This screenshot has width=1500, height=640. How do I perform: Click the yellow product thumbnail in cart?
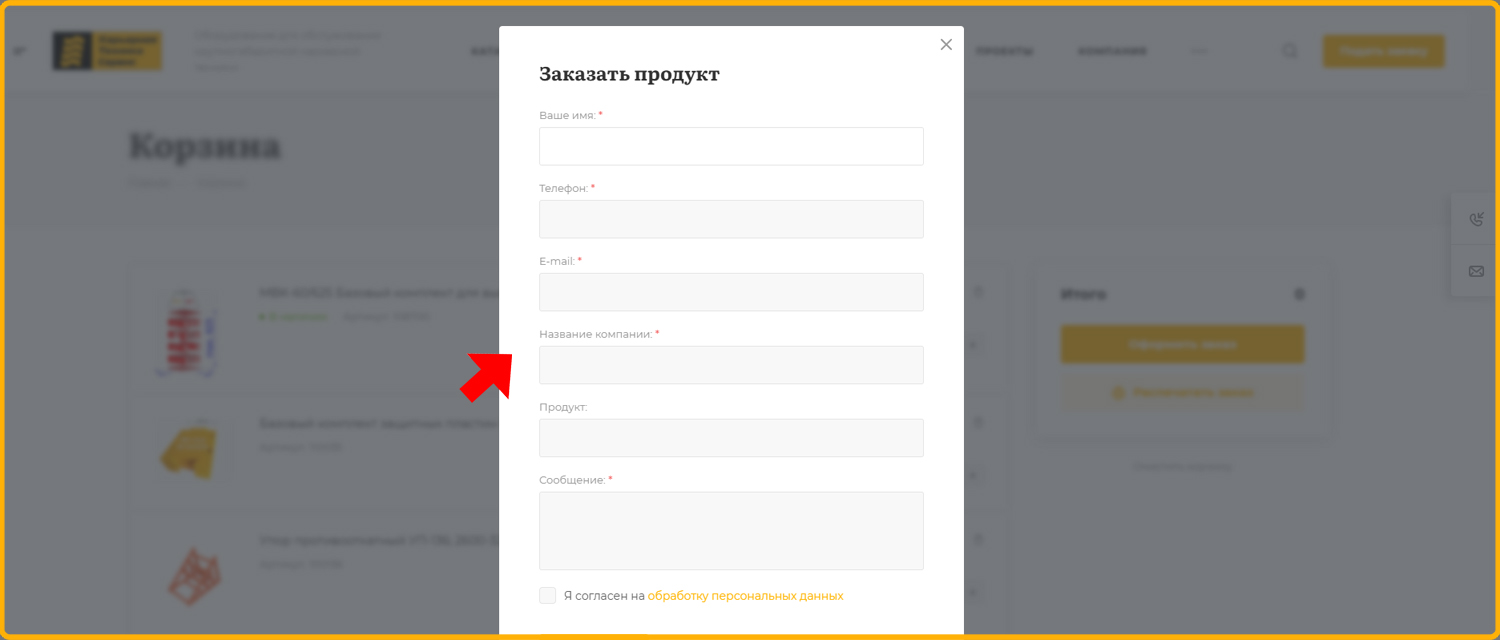tap(186, 450)
